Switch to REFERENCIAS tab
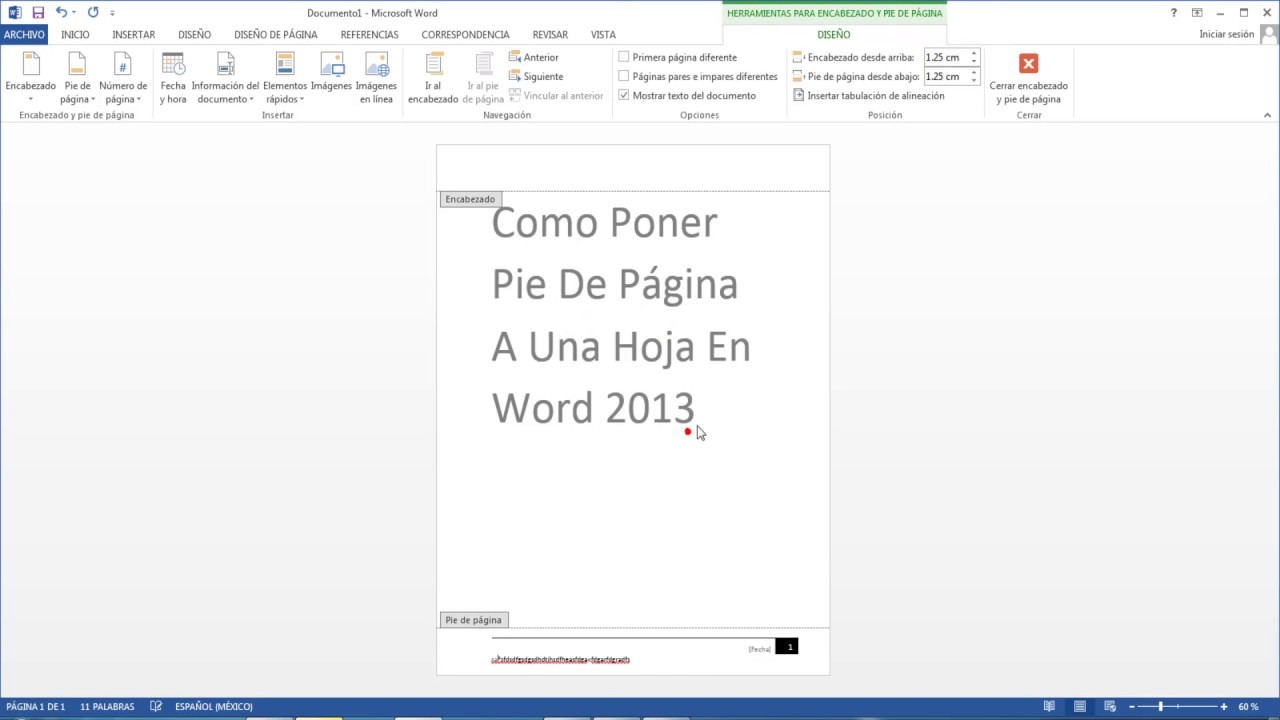Screen dimensions: 1280x720 pyautogui.click(x=369, y=34)
